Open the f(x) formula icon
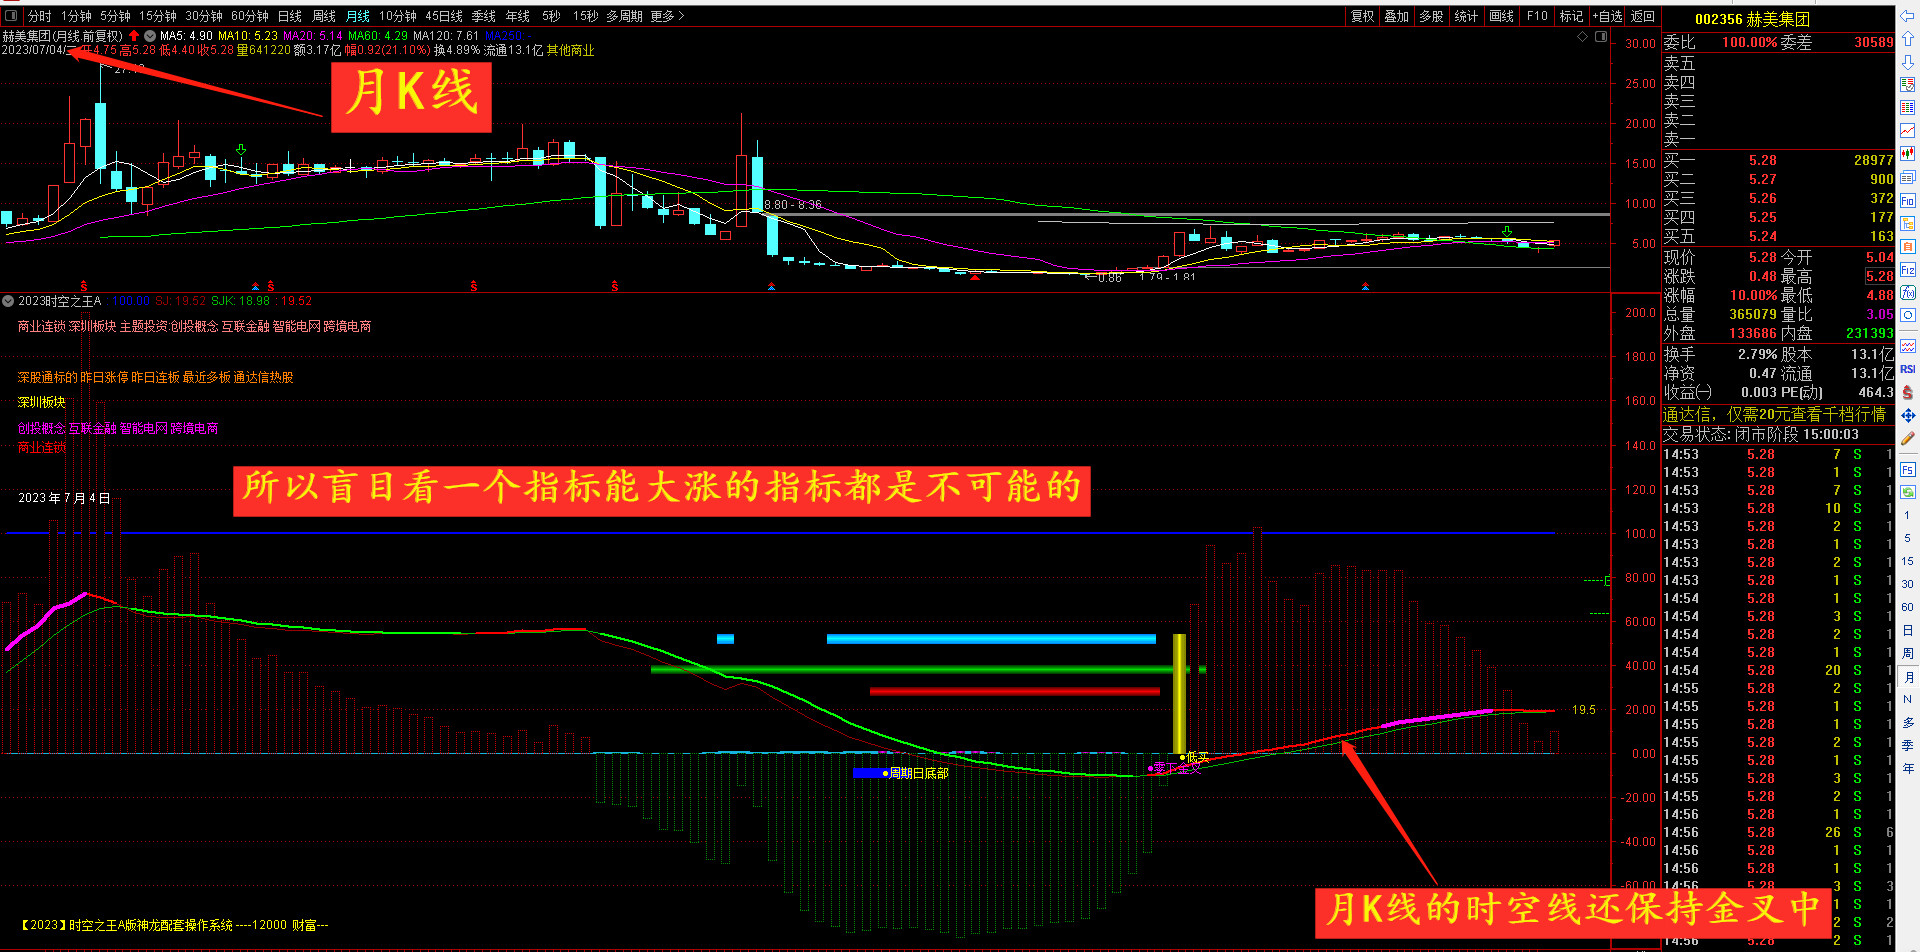1920x952 pixels. (1908, 293)
